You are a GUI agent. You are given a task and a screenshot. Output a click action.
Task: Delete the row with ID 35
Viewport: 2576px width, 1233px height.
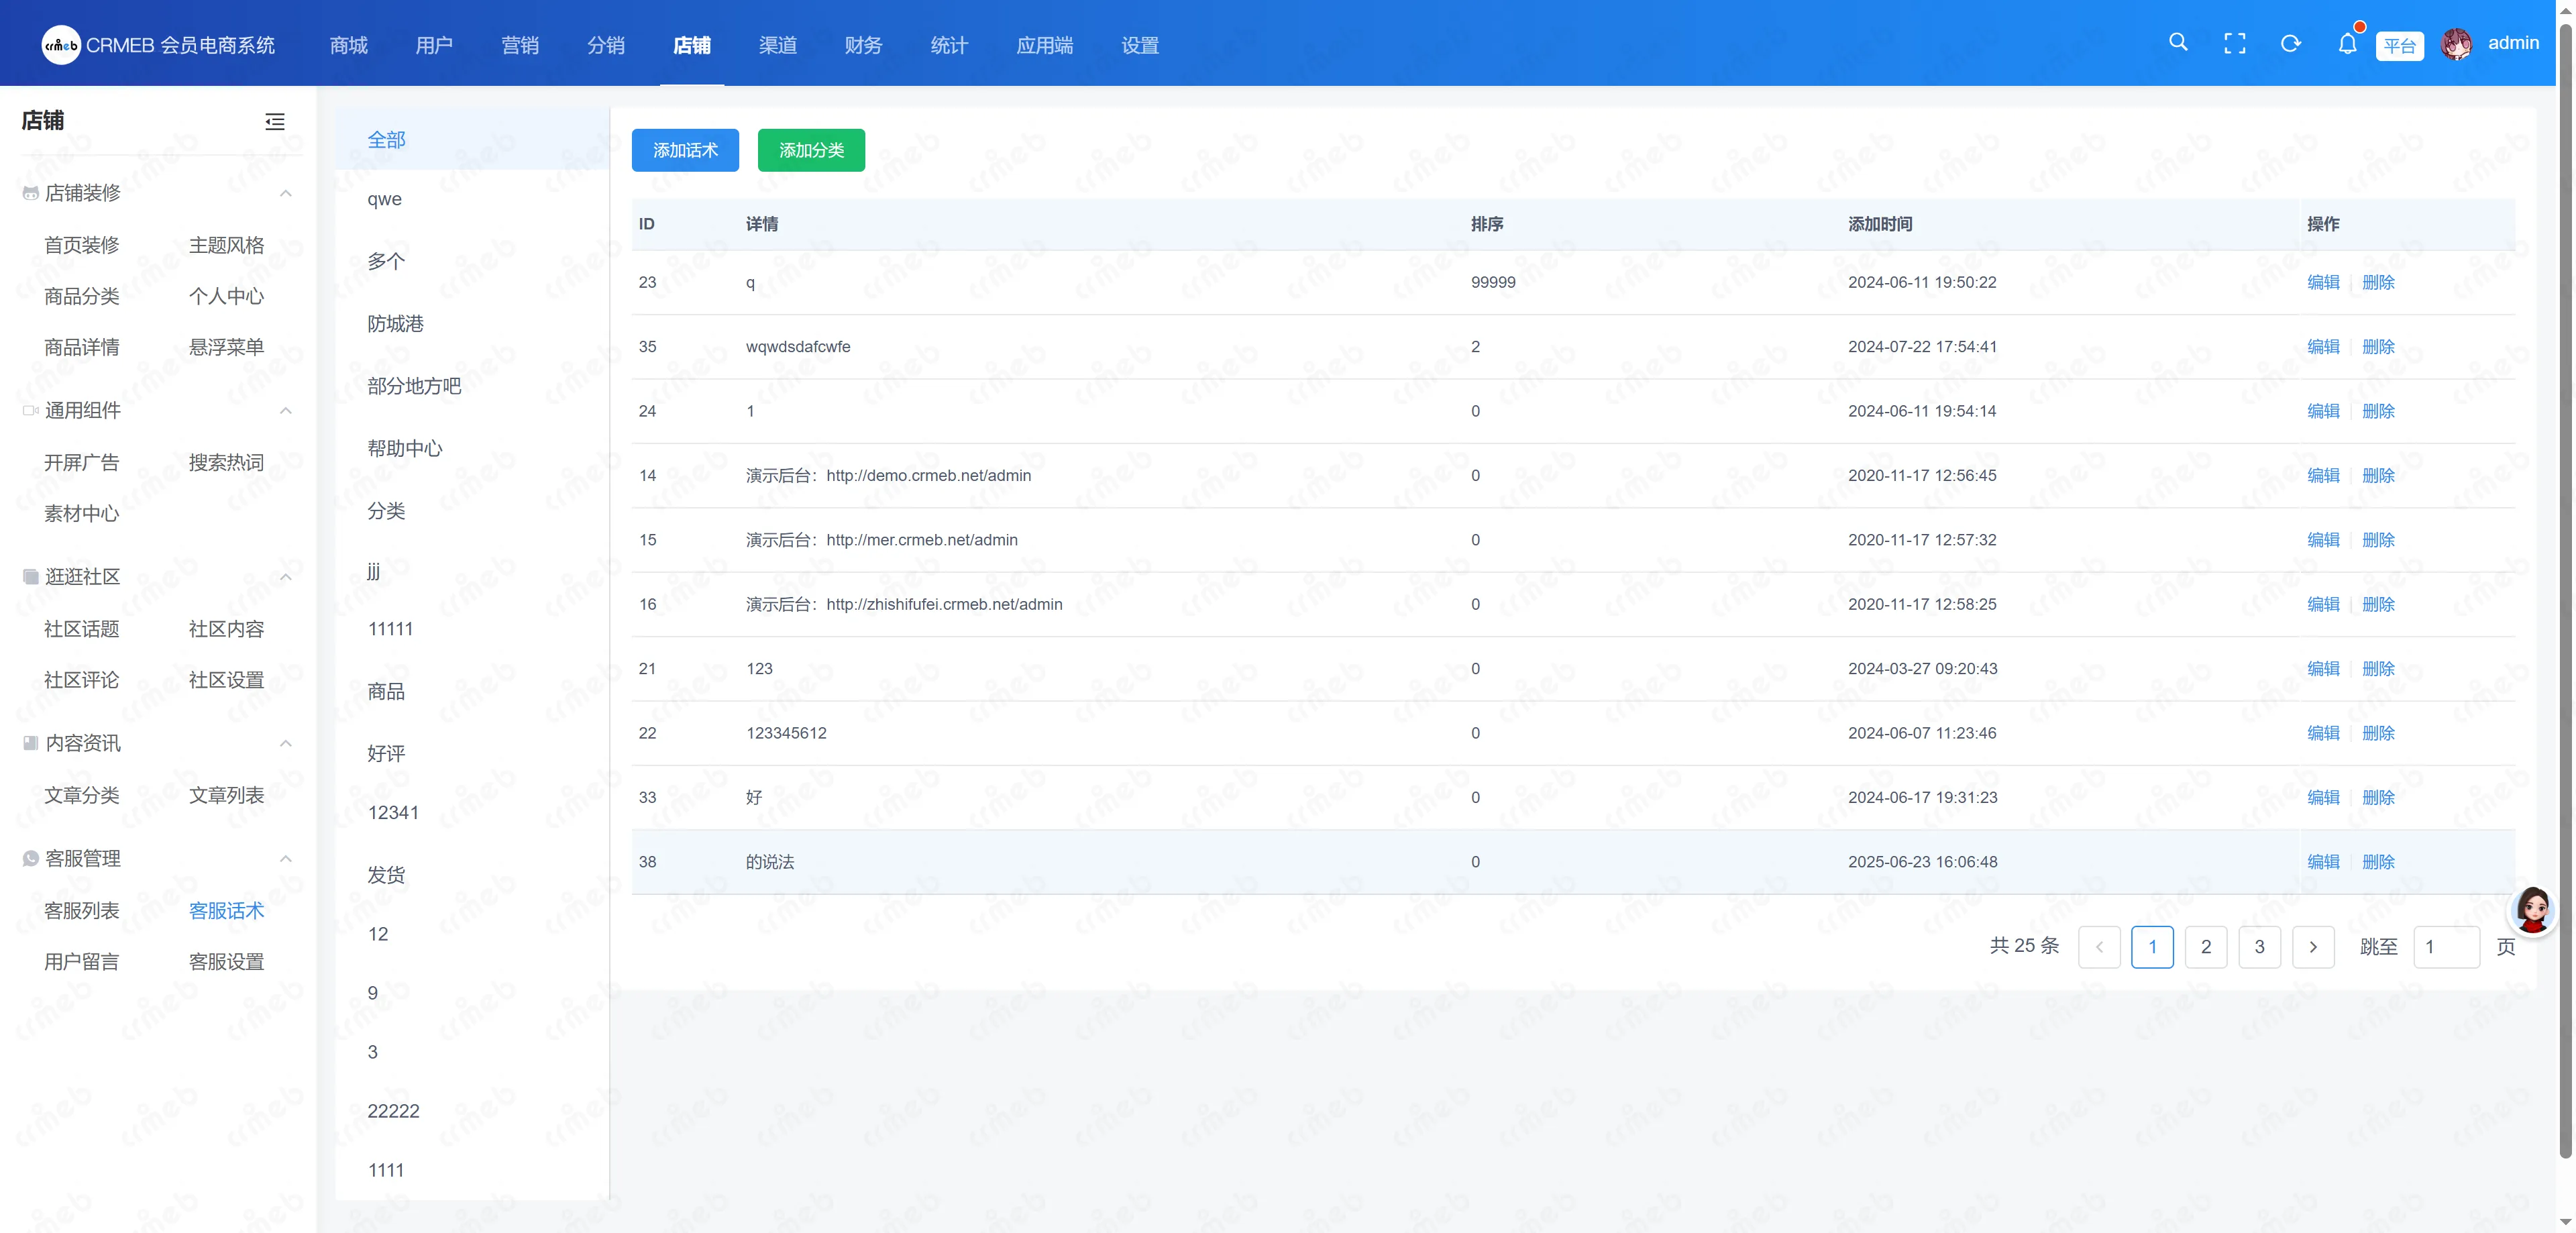(x=2378, y=346)
